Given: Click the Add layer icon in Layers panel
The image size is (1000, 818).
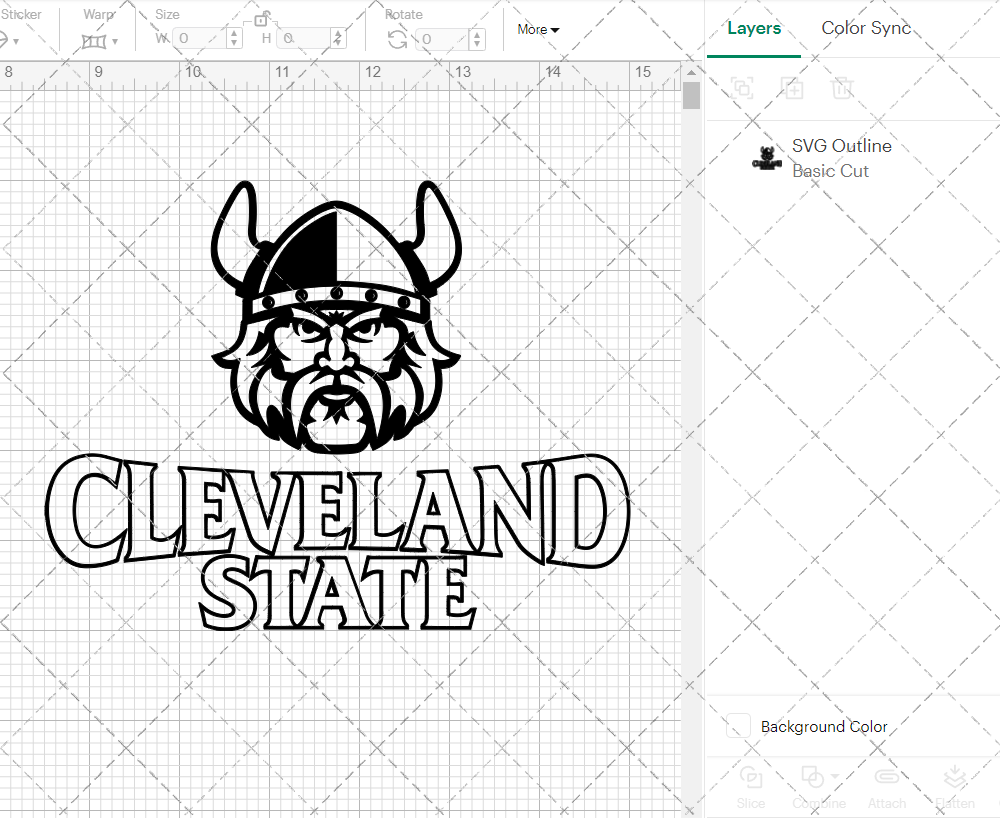Looking at the screenshot, I should [x=793, y=88].
